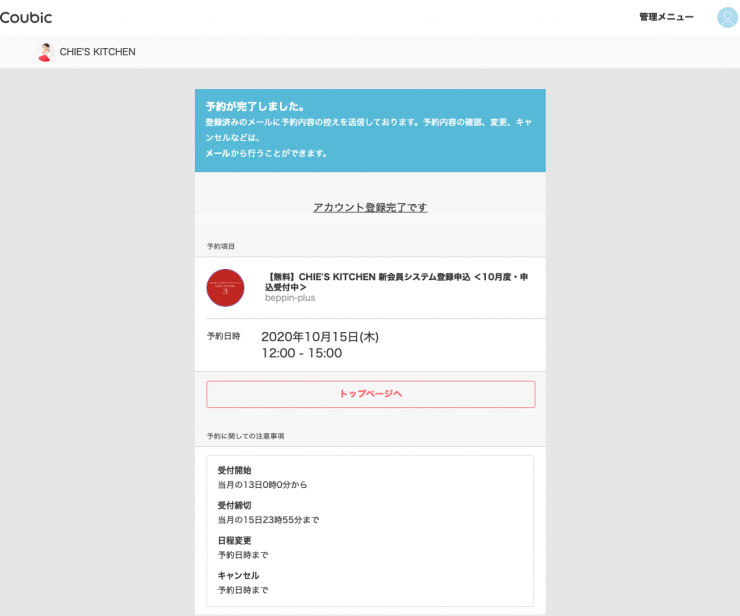Click the text 当月の13日0時0分から
The height and width of the screenshot is (616, 740).
pyautogui.click(x=262, y=485)
